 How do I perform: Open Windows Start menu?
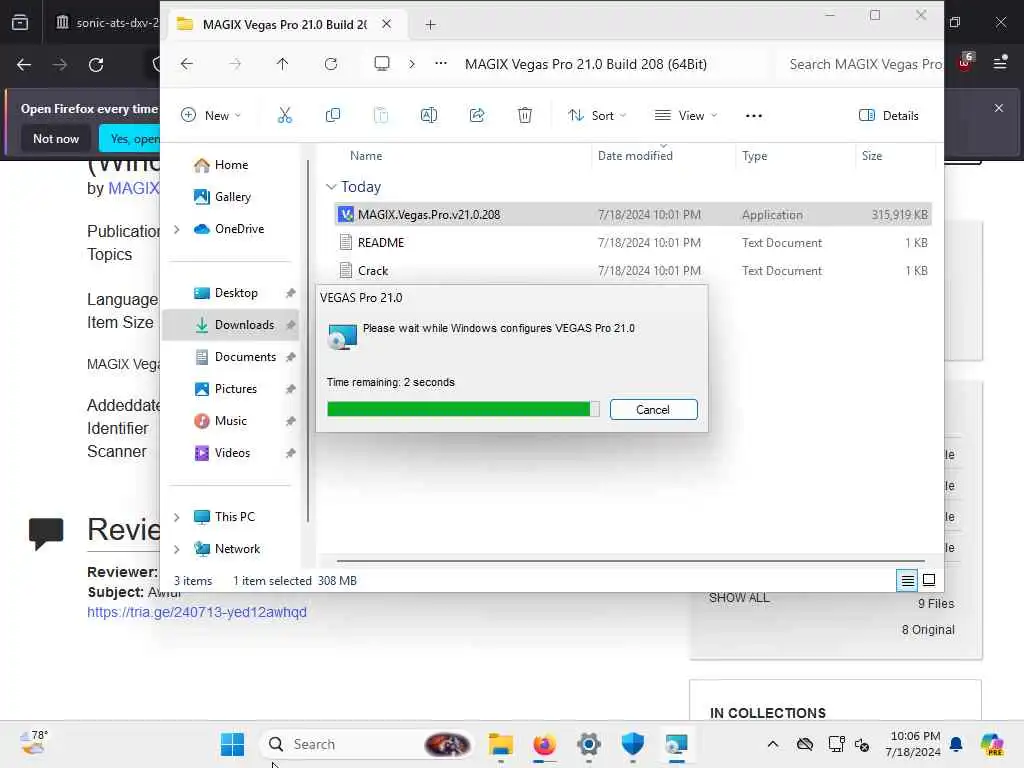(x=232, y=744)
